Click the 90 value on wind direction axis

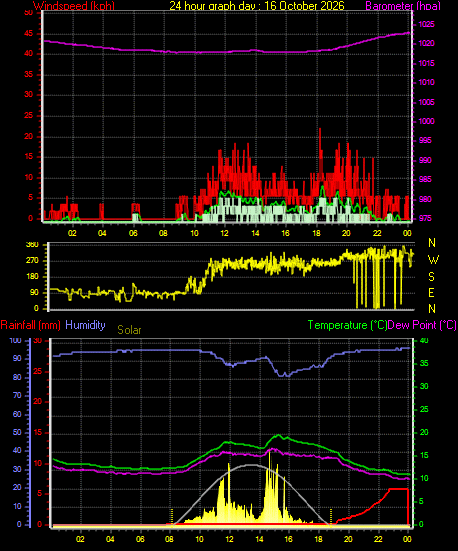click(x=34, y=293)
